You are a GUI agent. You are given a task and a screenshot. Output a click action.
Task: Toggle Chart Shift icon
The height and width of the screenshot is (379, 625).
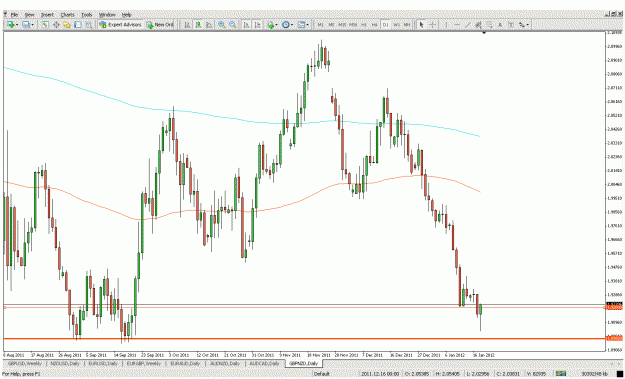click(257, 25)
